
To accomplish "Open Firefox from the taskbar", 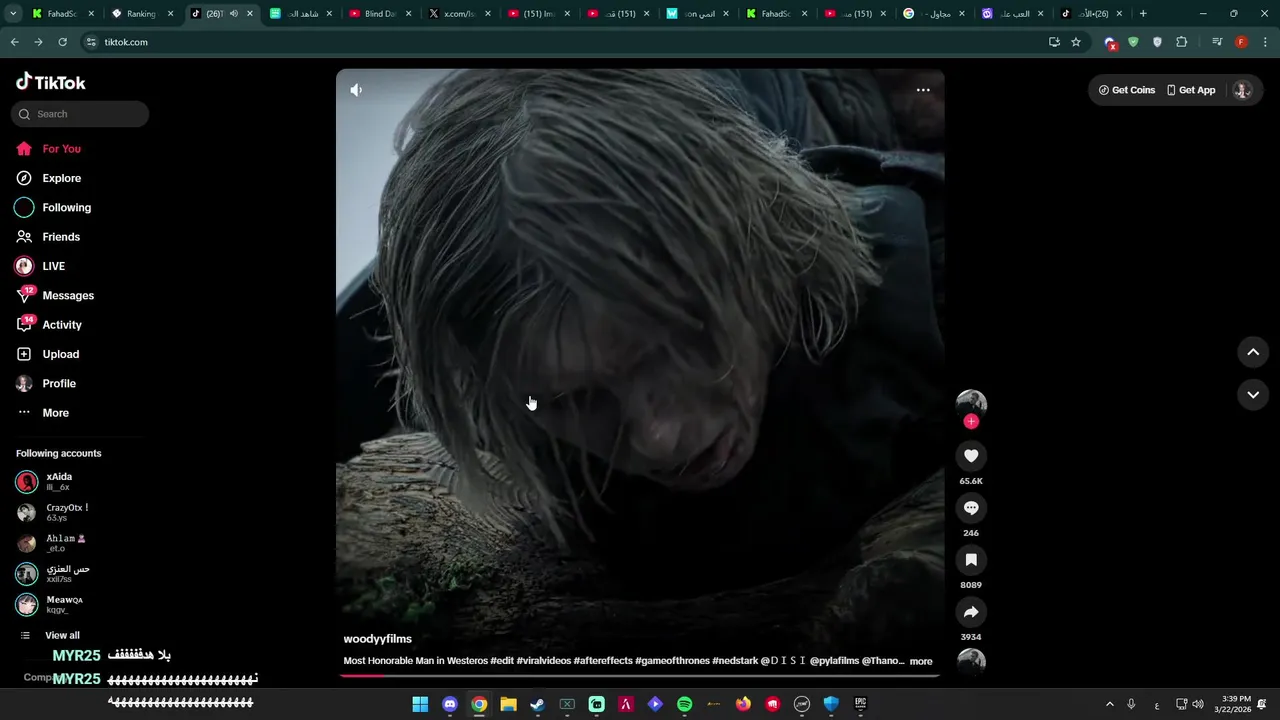I will coord(743,704).
